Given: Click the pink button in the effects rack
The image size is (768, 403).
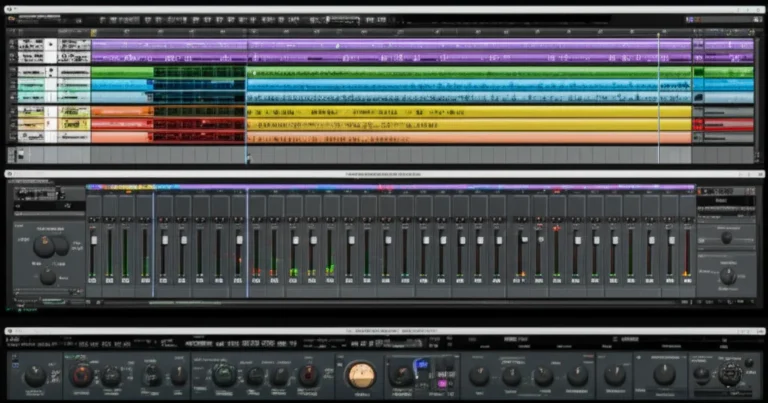Looking at the screenshot, I should 442,384.
